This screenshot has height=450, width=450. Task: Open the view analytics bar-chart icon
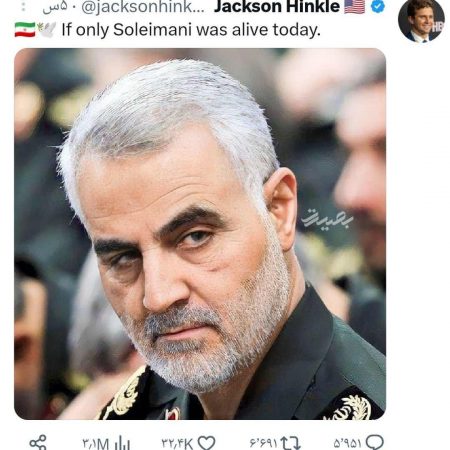(x=122, y=443)
